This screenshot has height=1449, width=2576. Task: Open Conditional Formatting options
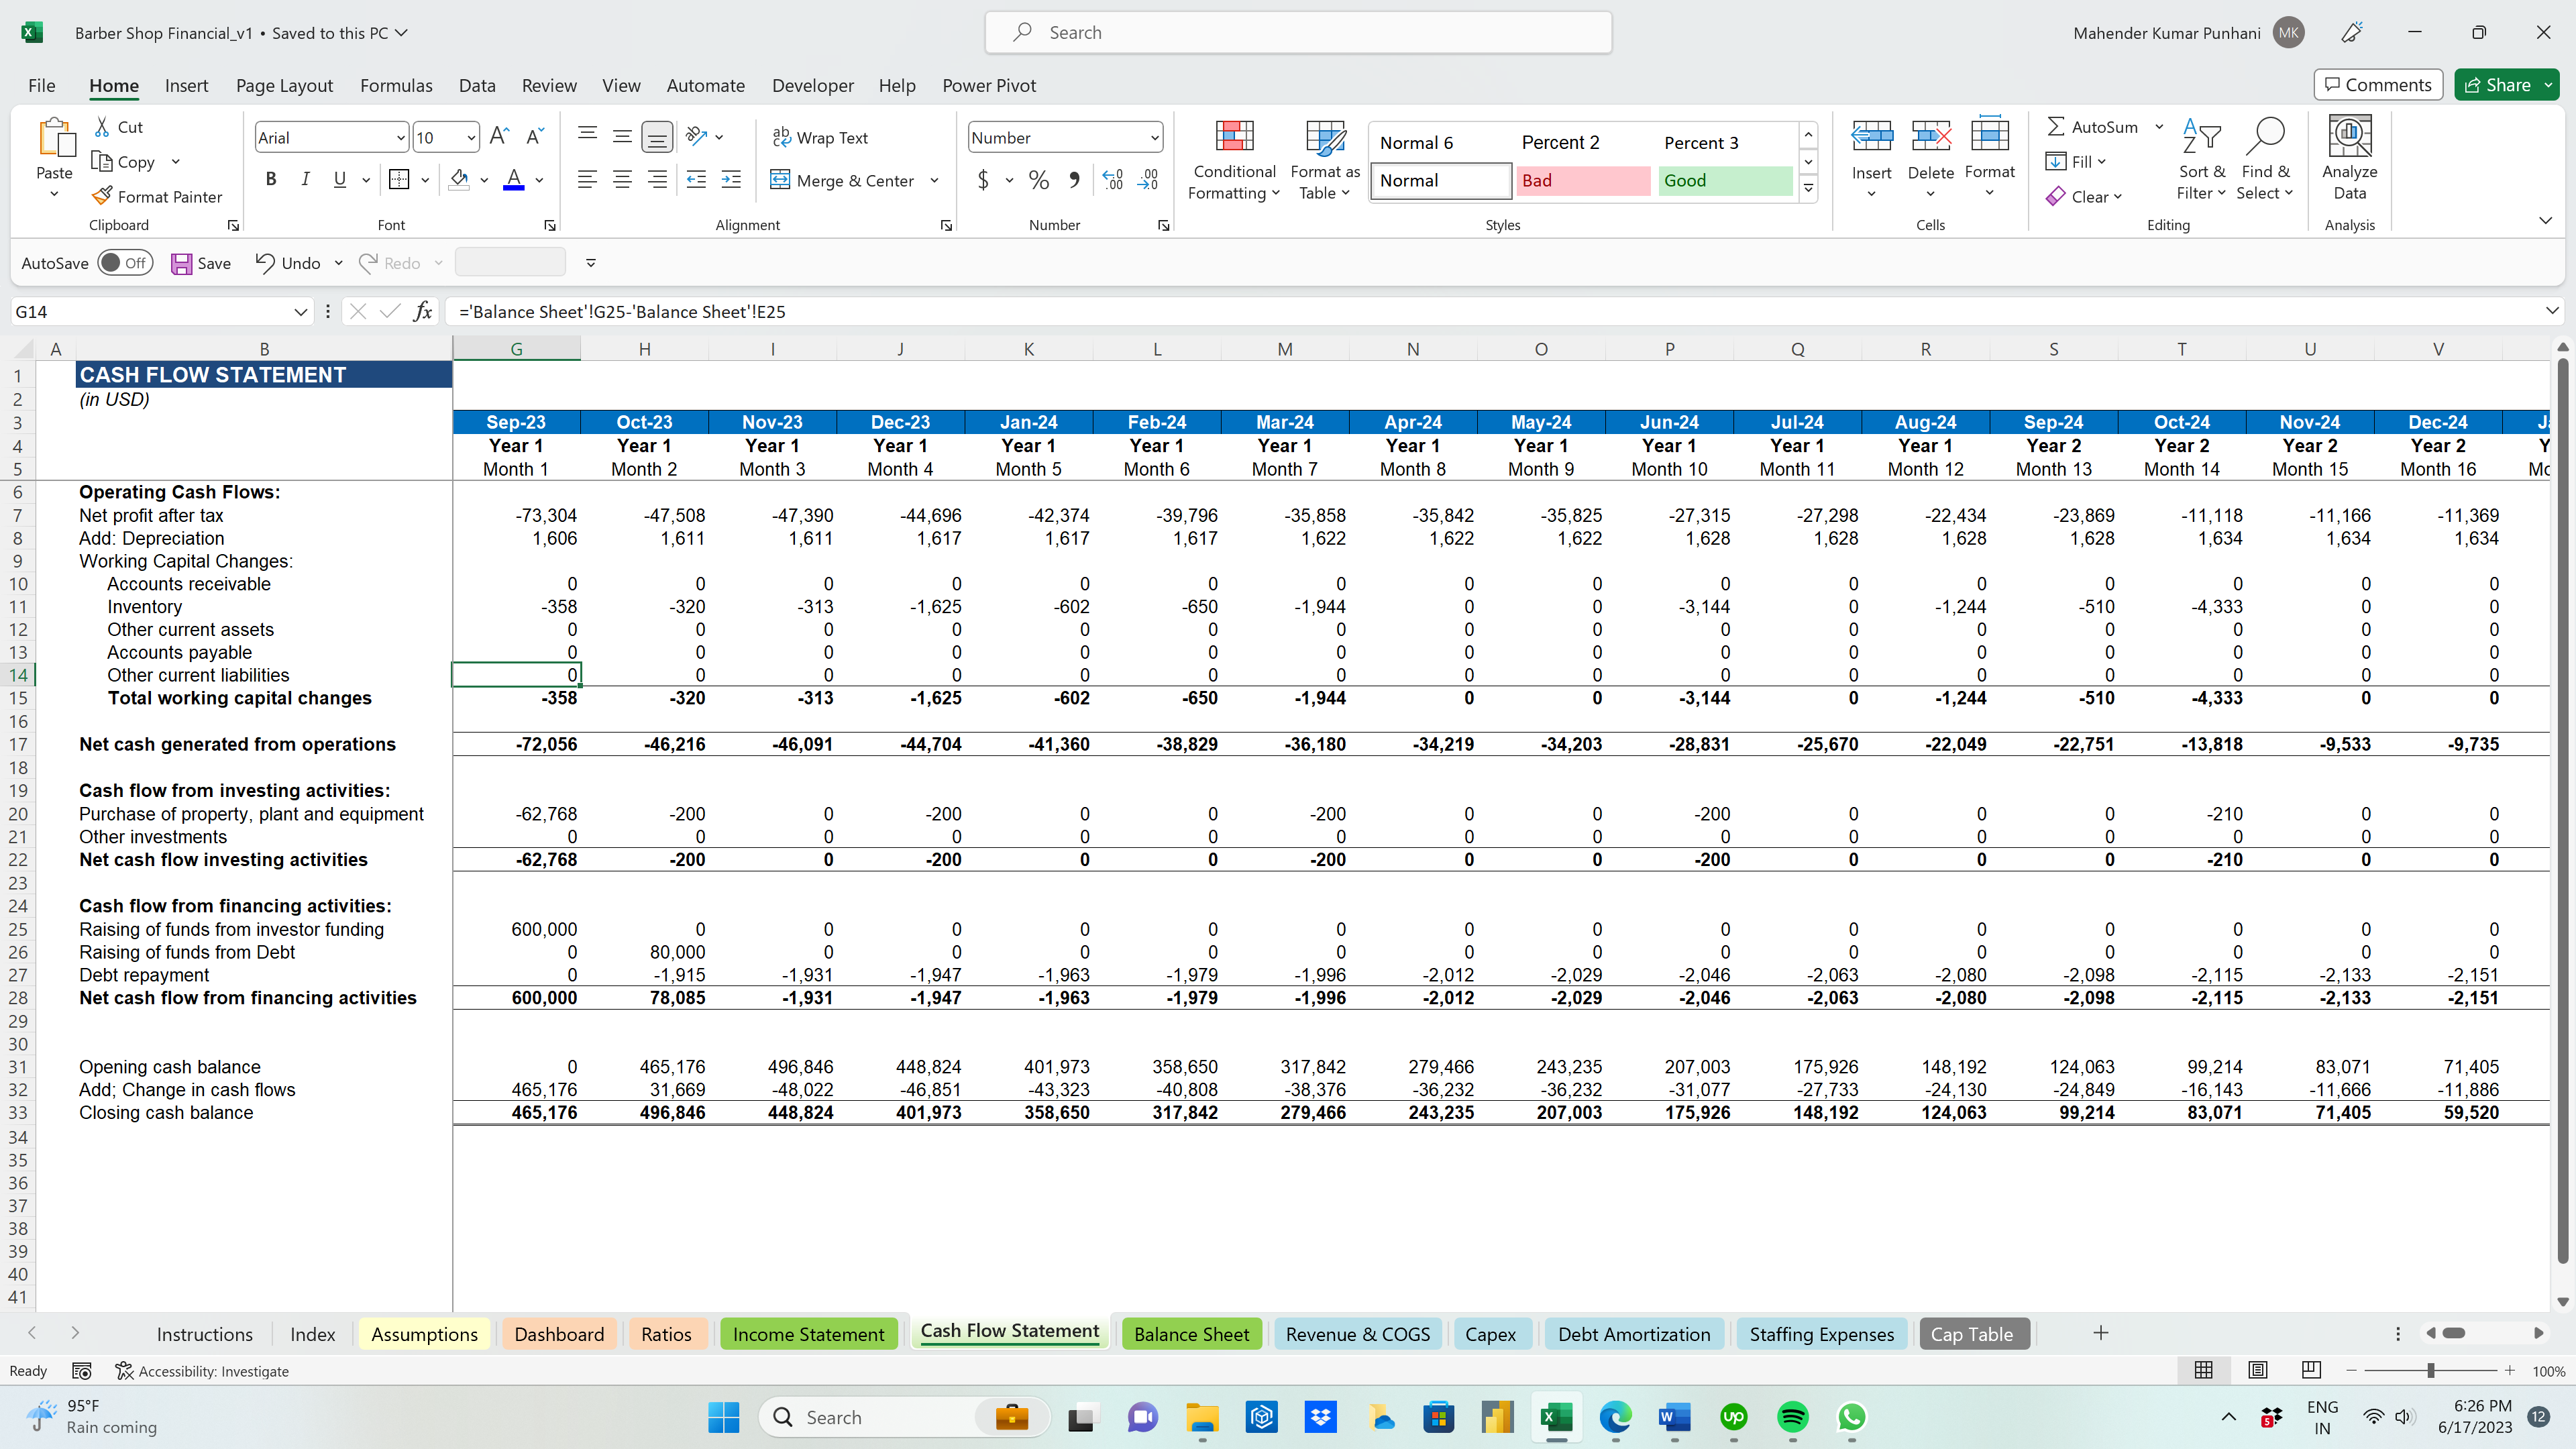click(x=1234, y=160)
